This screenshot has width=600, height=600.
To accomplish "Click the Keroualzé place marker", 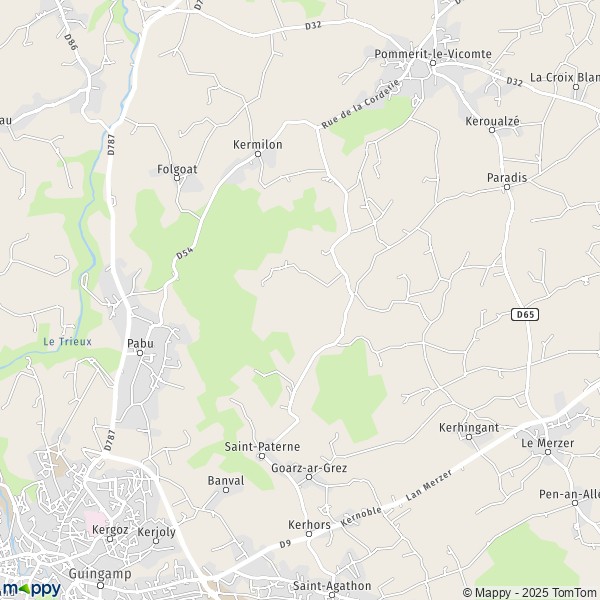I will [x=492, y=130].
